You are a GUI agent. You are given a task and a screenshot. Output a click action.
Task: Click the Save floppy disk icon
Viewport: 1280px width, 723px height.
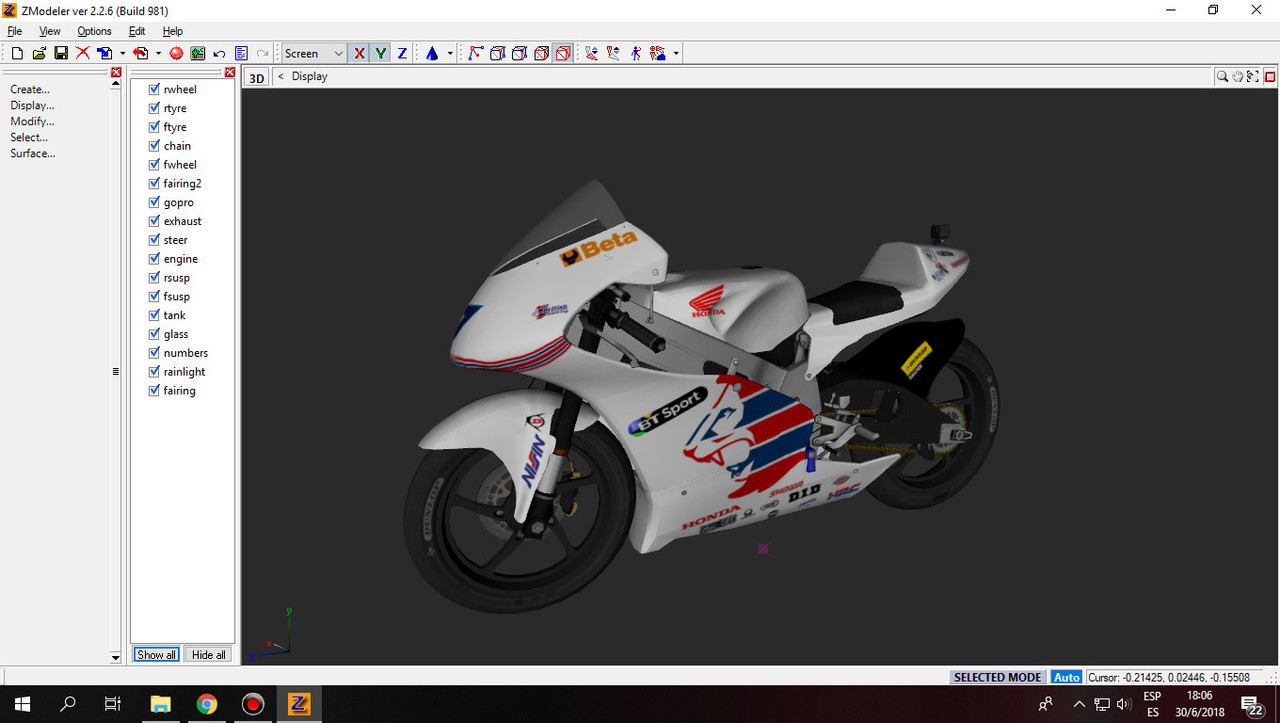tap(61, 53)
